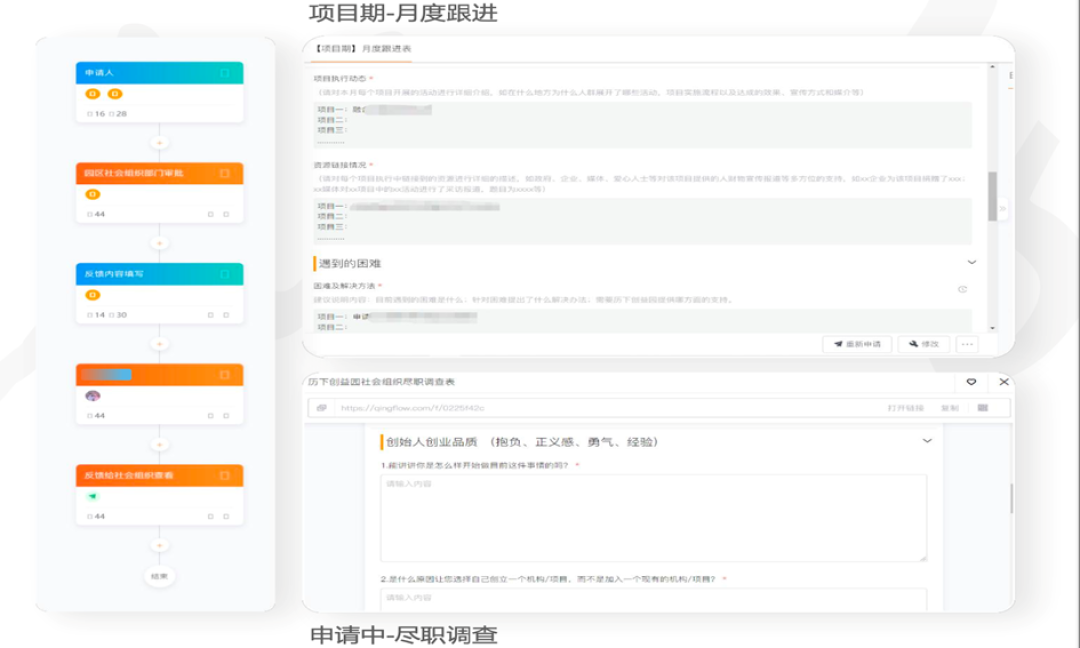This screenshot has height=648, width=1080.
Task: Click 打开链接 in the URL bar
Action: [905, 408]
